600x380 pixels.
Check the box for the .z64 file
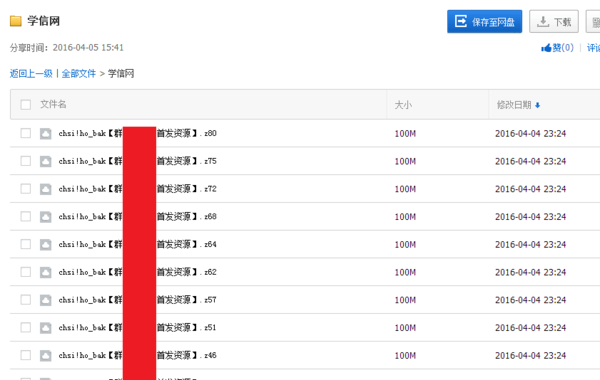26,244
